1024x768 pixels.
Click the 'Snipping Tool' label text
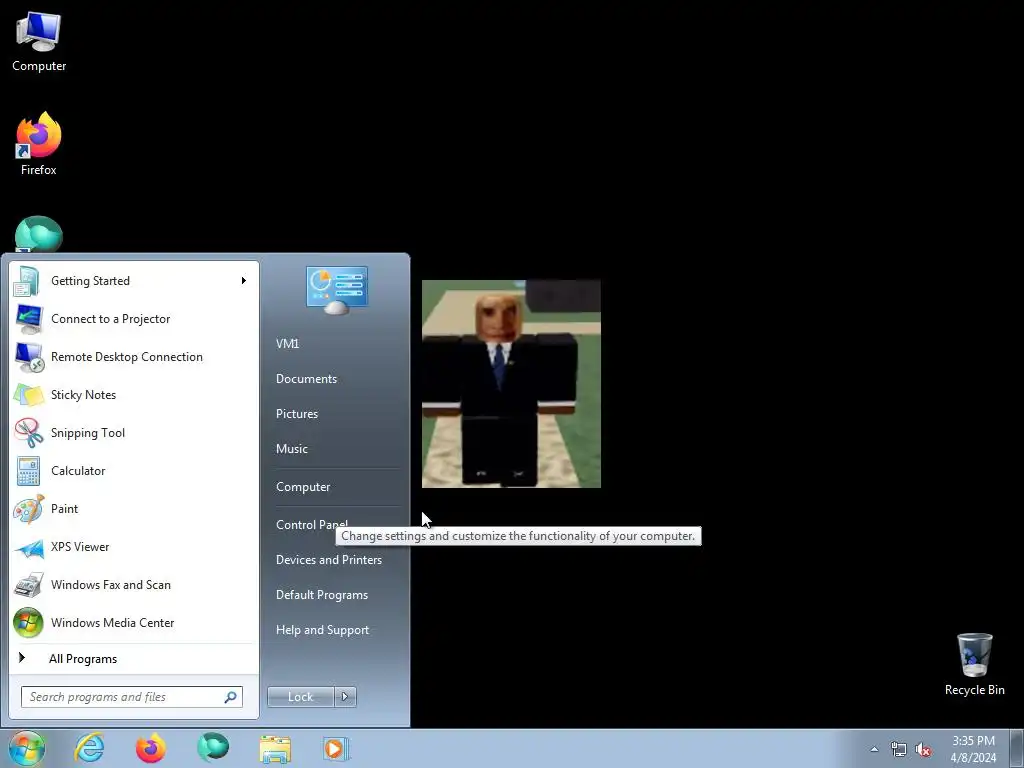(88, 432)
